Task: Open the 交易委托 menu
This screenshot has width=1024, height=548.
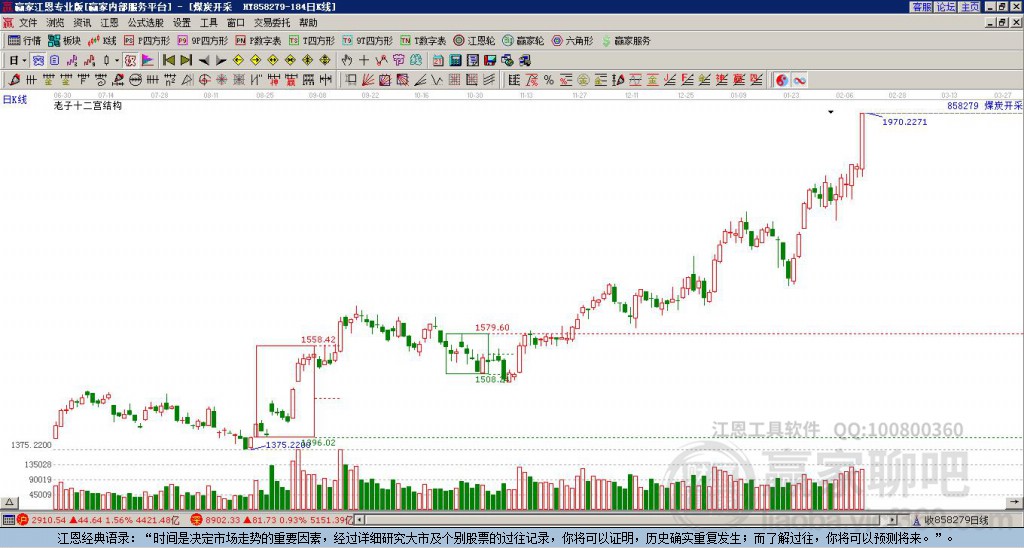Action: 272,23
